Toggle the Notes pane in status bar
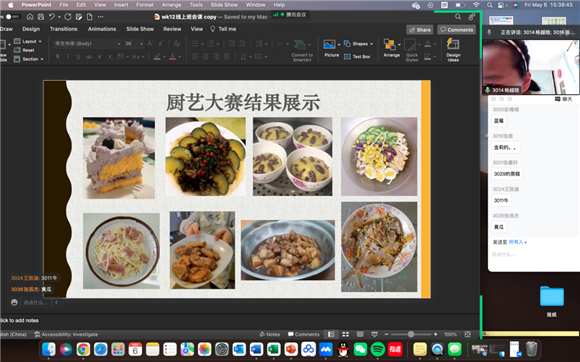This screenshot has width=580, height=362. coord(270,334)
